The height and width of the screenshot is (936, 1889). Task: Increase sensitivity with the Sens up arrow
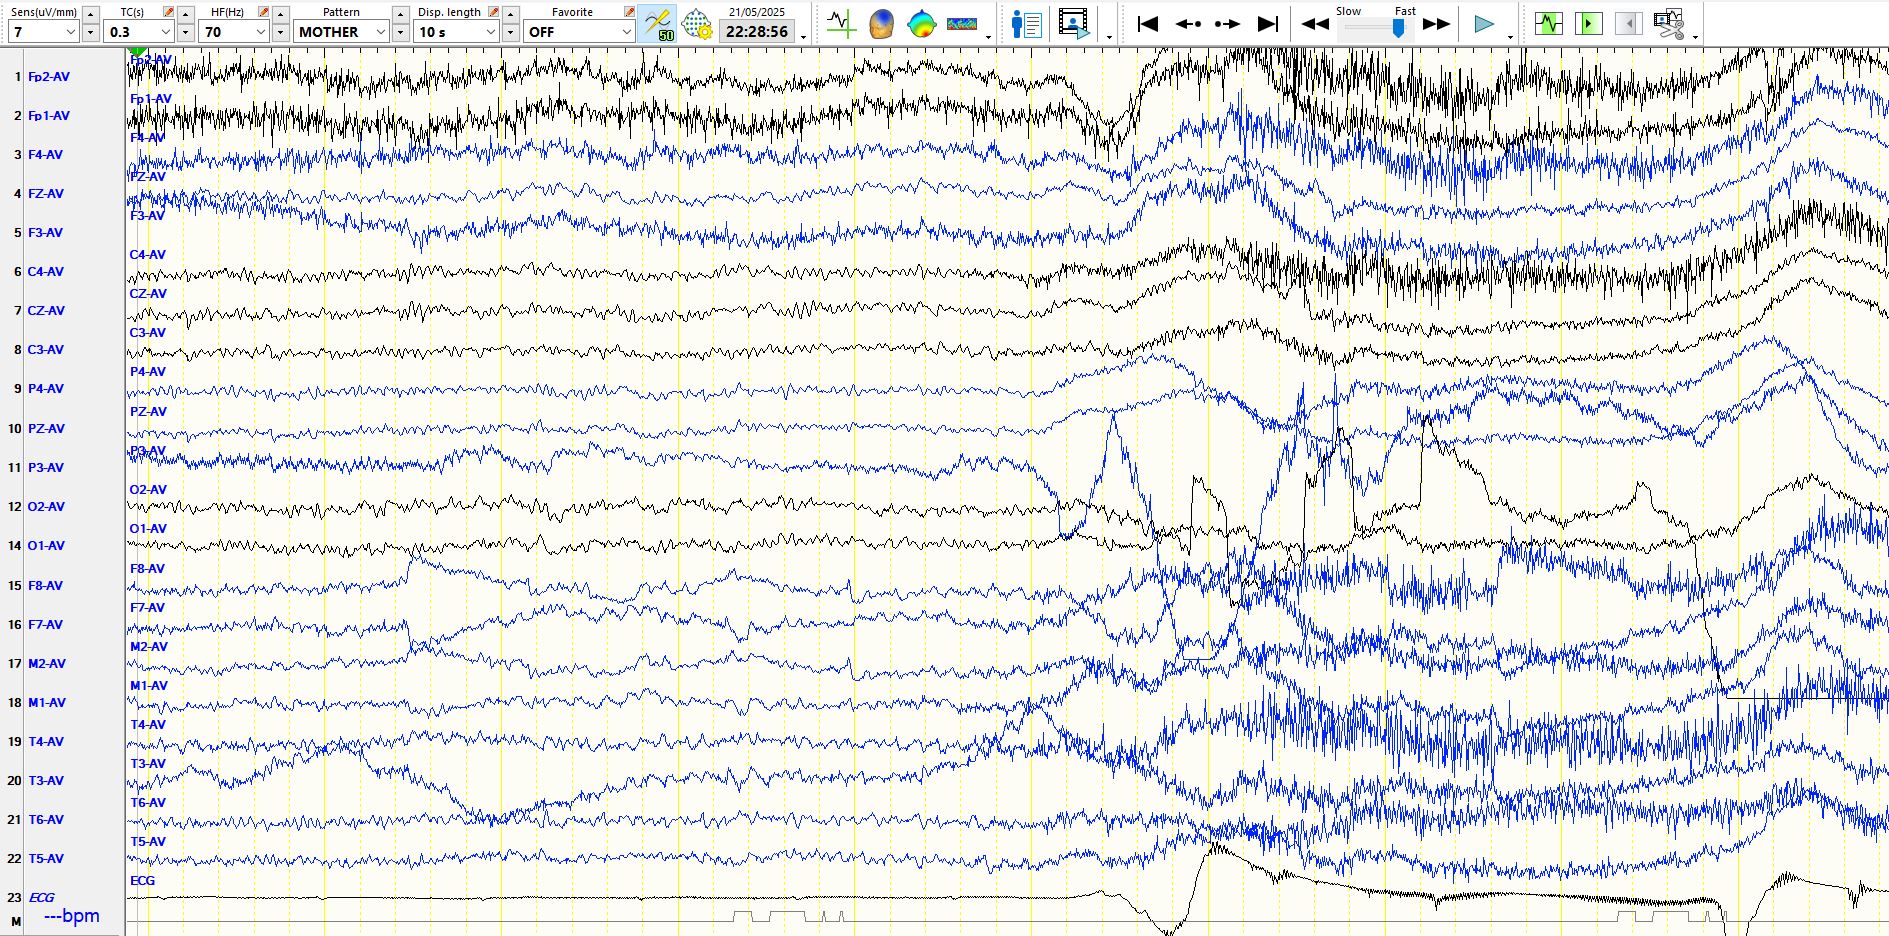(x=90, y=13)
